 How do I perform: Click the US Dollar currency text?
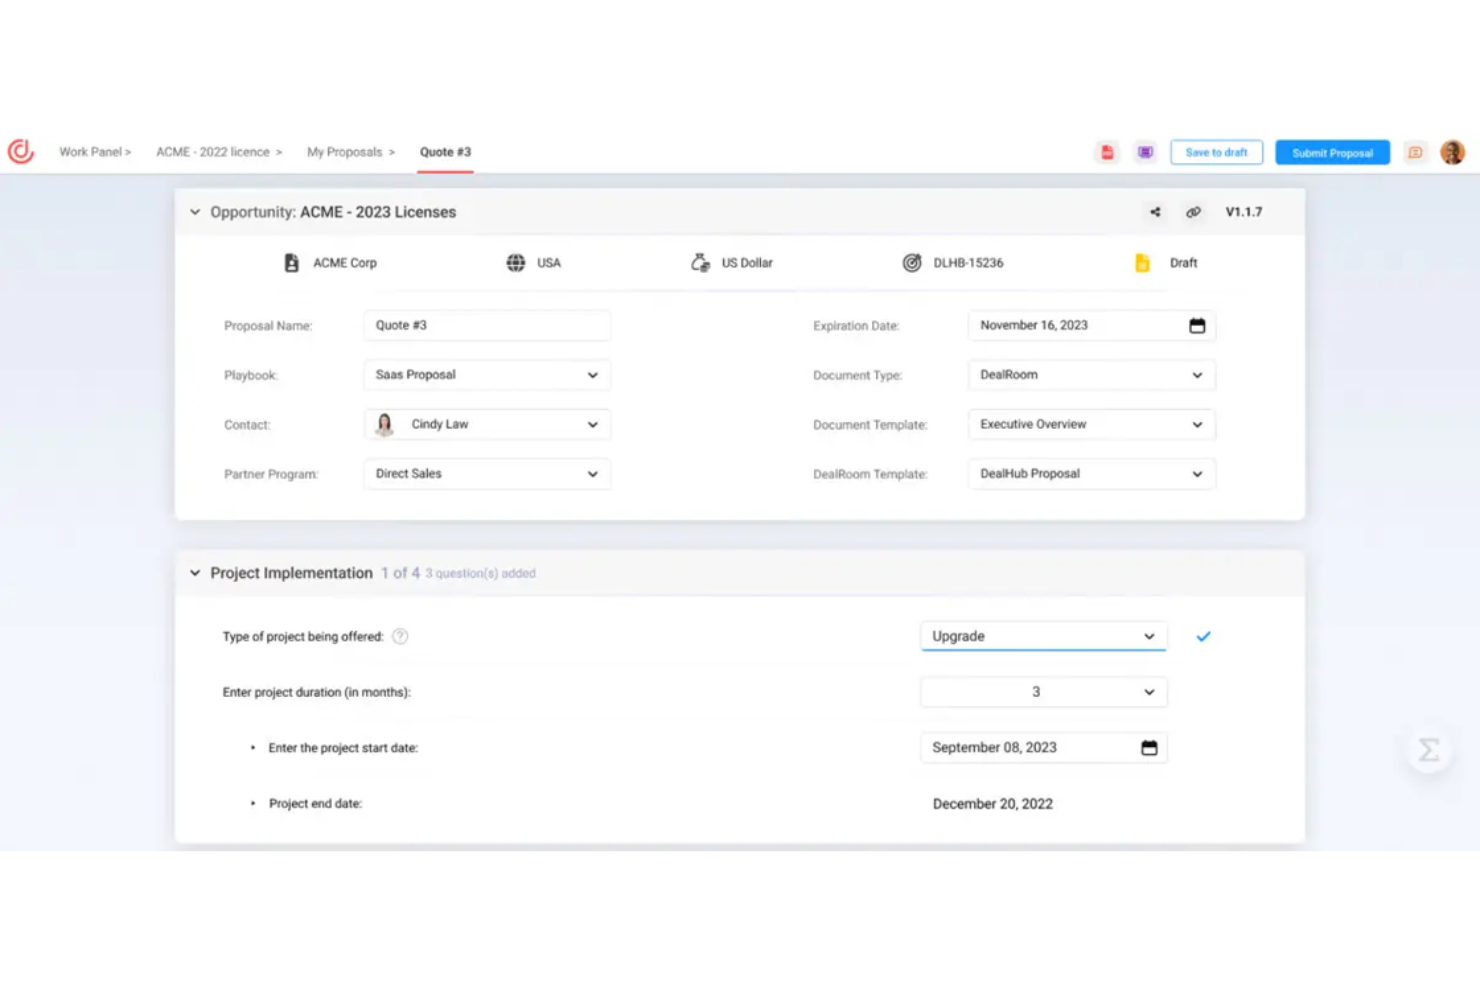pos(747,263)
